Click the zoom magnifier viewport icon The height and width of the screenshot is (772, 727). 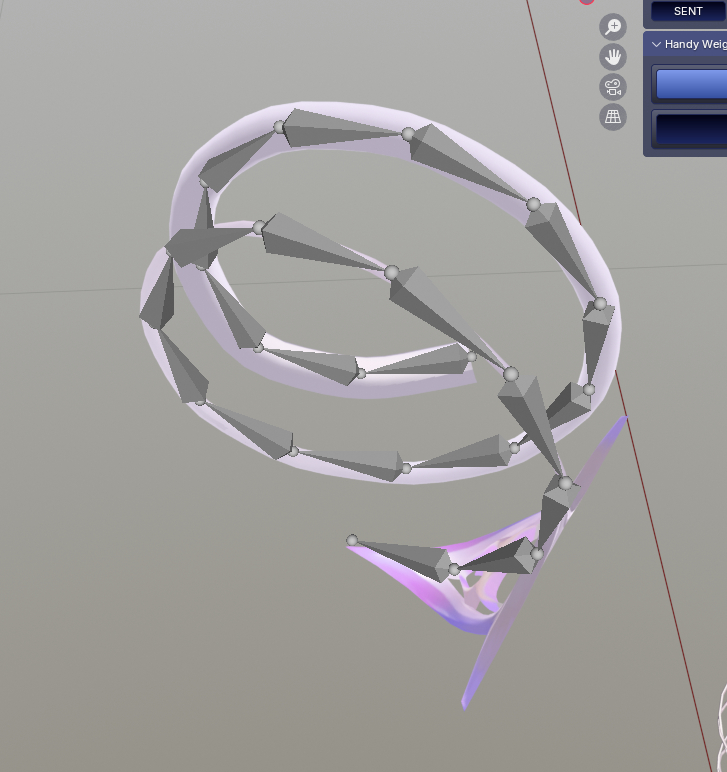coord(612,27)
